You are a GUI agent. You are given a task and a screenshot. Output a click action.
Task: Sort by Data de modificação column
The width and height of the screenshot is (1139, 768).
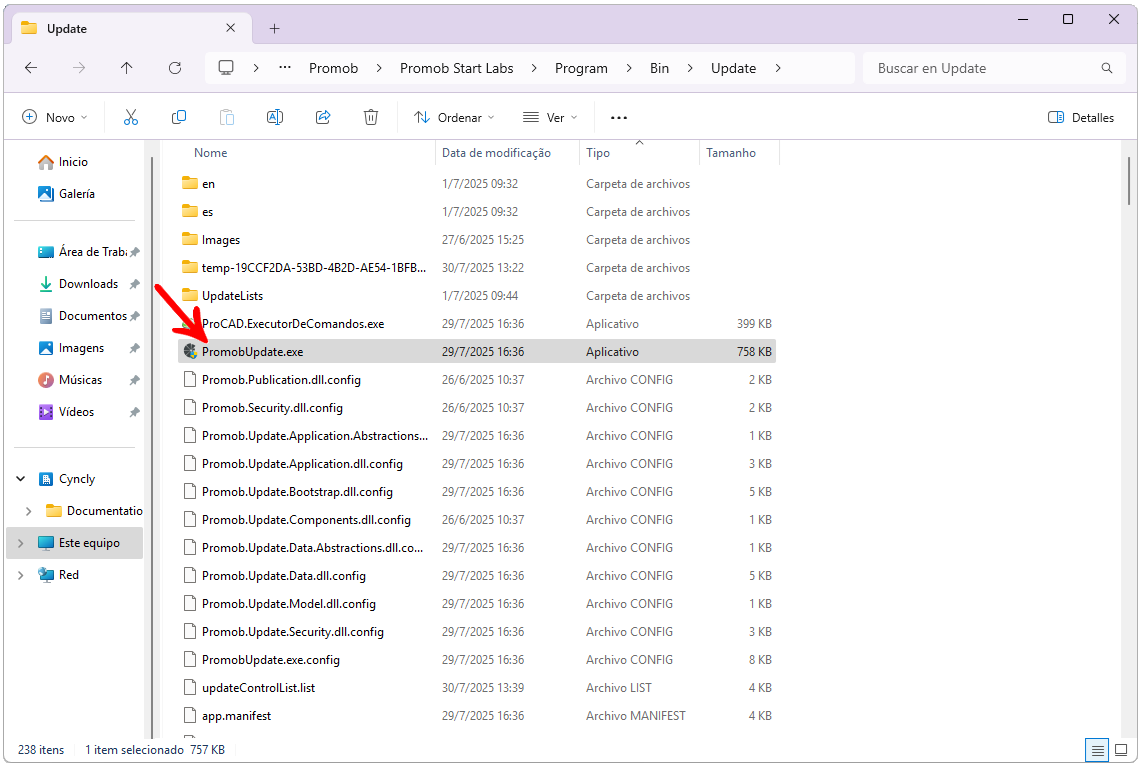coord(496,153)
